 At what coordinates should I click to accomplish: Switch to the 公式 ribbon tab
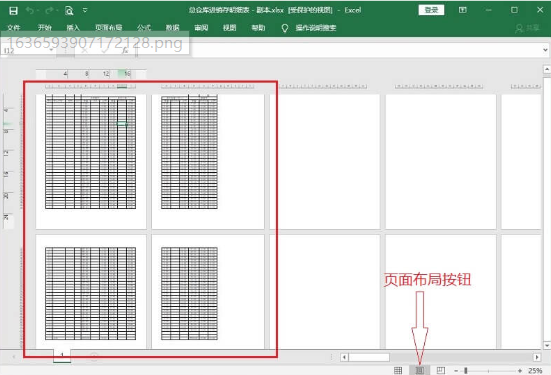144,27
